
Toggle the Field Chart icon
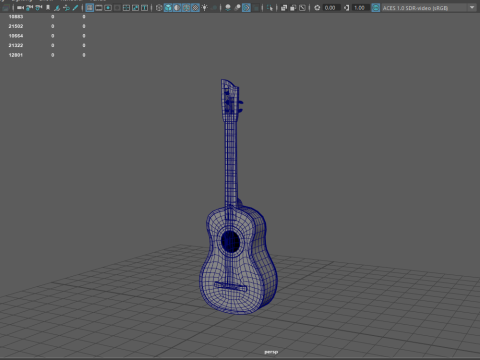point(126,7)
